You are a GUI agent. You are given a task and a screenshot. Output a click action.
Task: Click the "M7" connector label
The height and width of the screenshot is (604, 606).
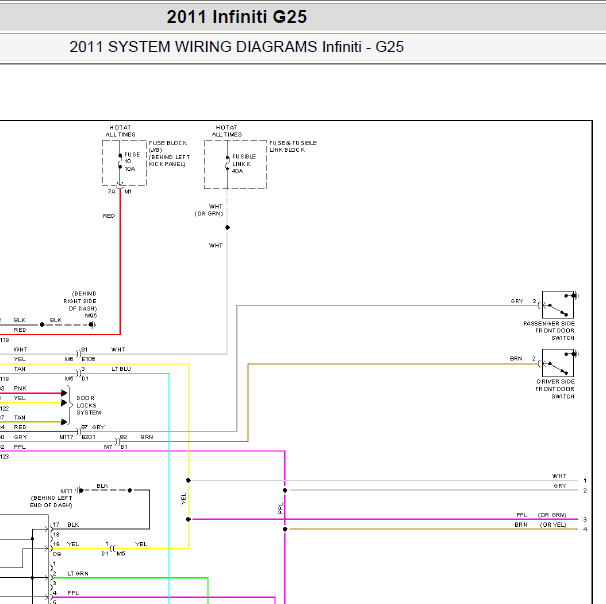[x=108, y=447]
